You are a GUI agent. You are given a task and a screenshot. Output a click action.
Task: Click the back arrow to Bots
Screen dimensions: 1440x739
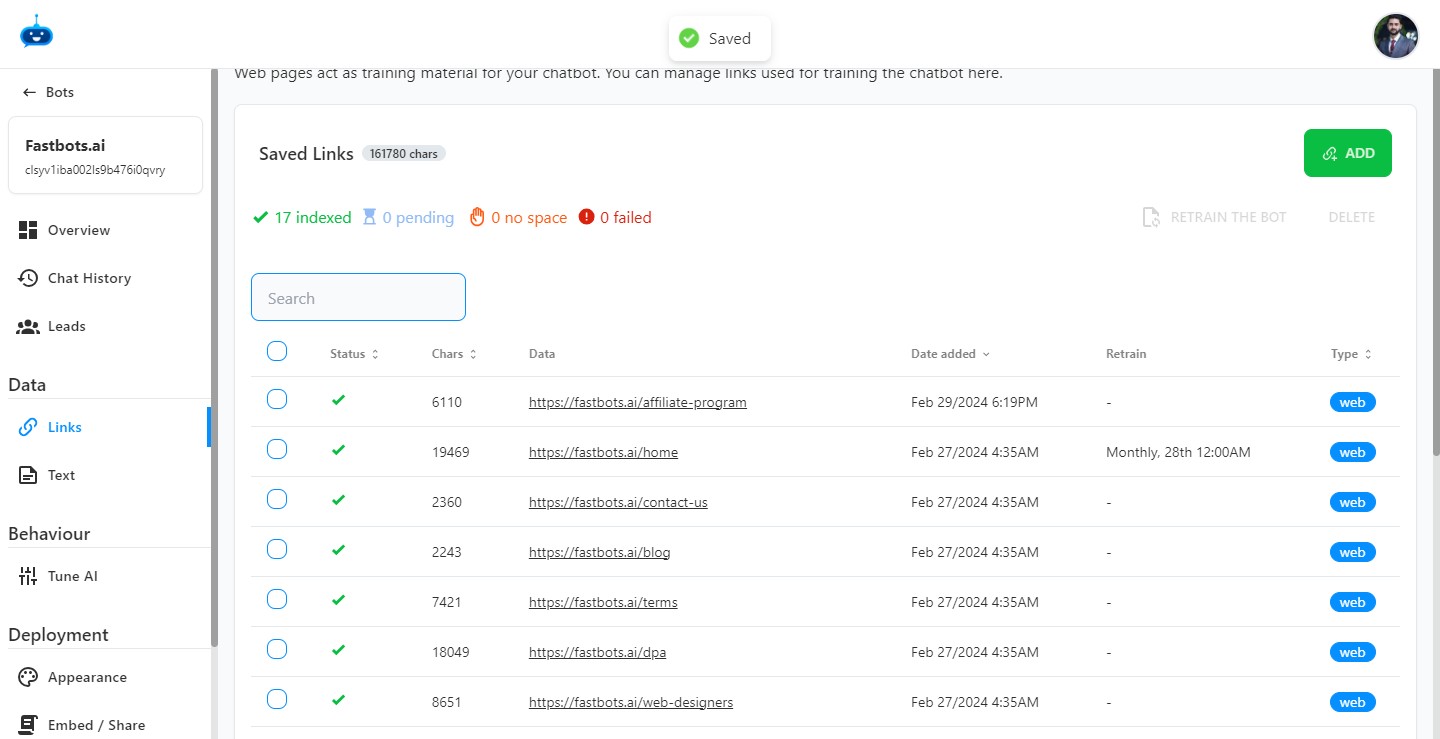point(29,92)
